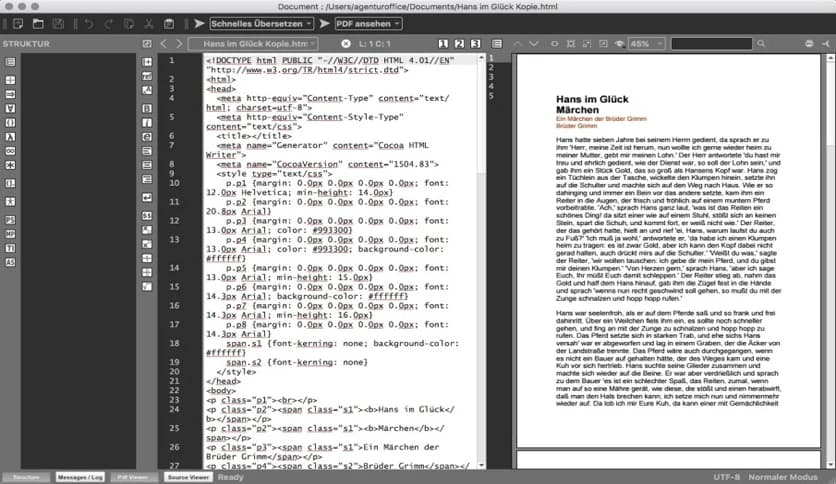Jump to bookmark 2
Viewport: 836px width, 484px height.
[459, 44]
